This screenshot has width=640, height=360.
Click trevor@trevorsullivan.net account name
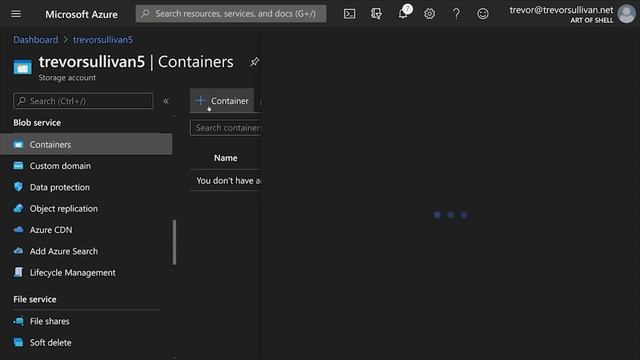click(x=561, y=10)
